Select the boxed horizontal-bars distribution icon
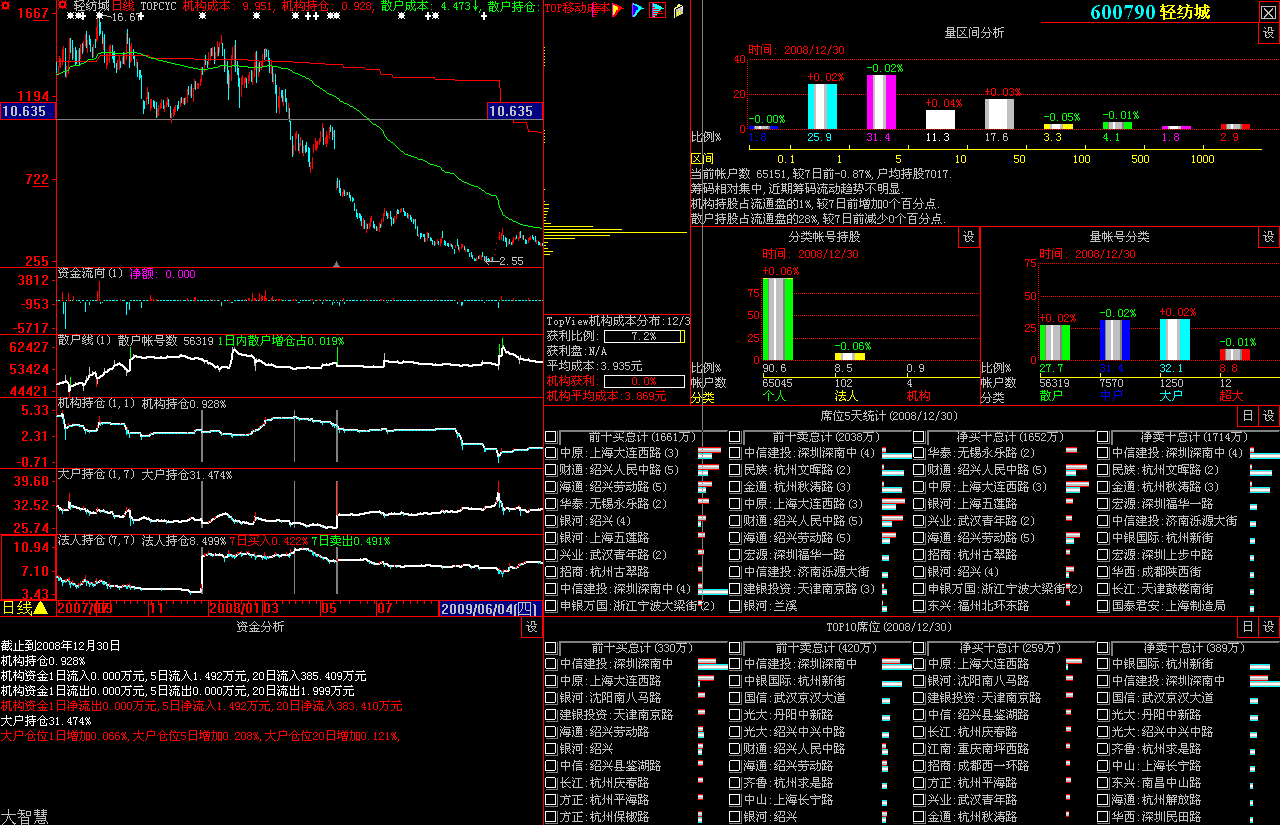Screen dimensions: 1280x825 tap(657, 10)
